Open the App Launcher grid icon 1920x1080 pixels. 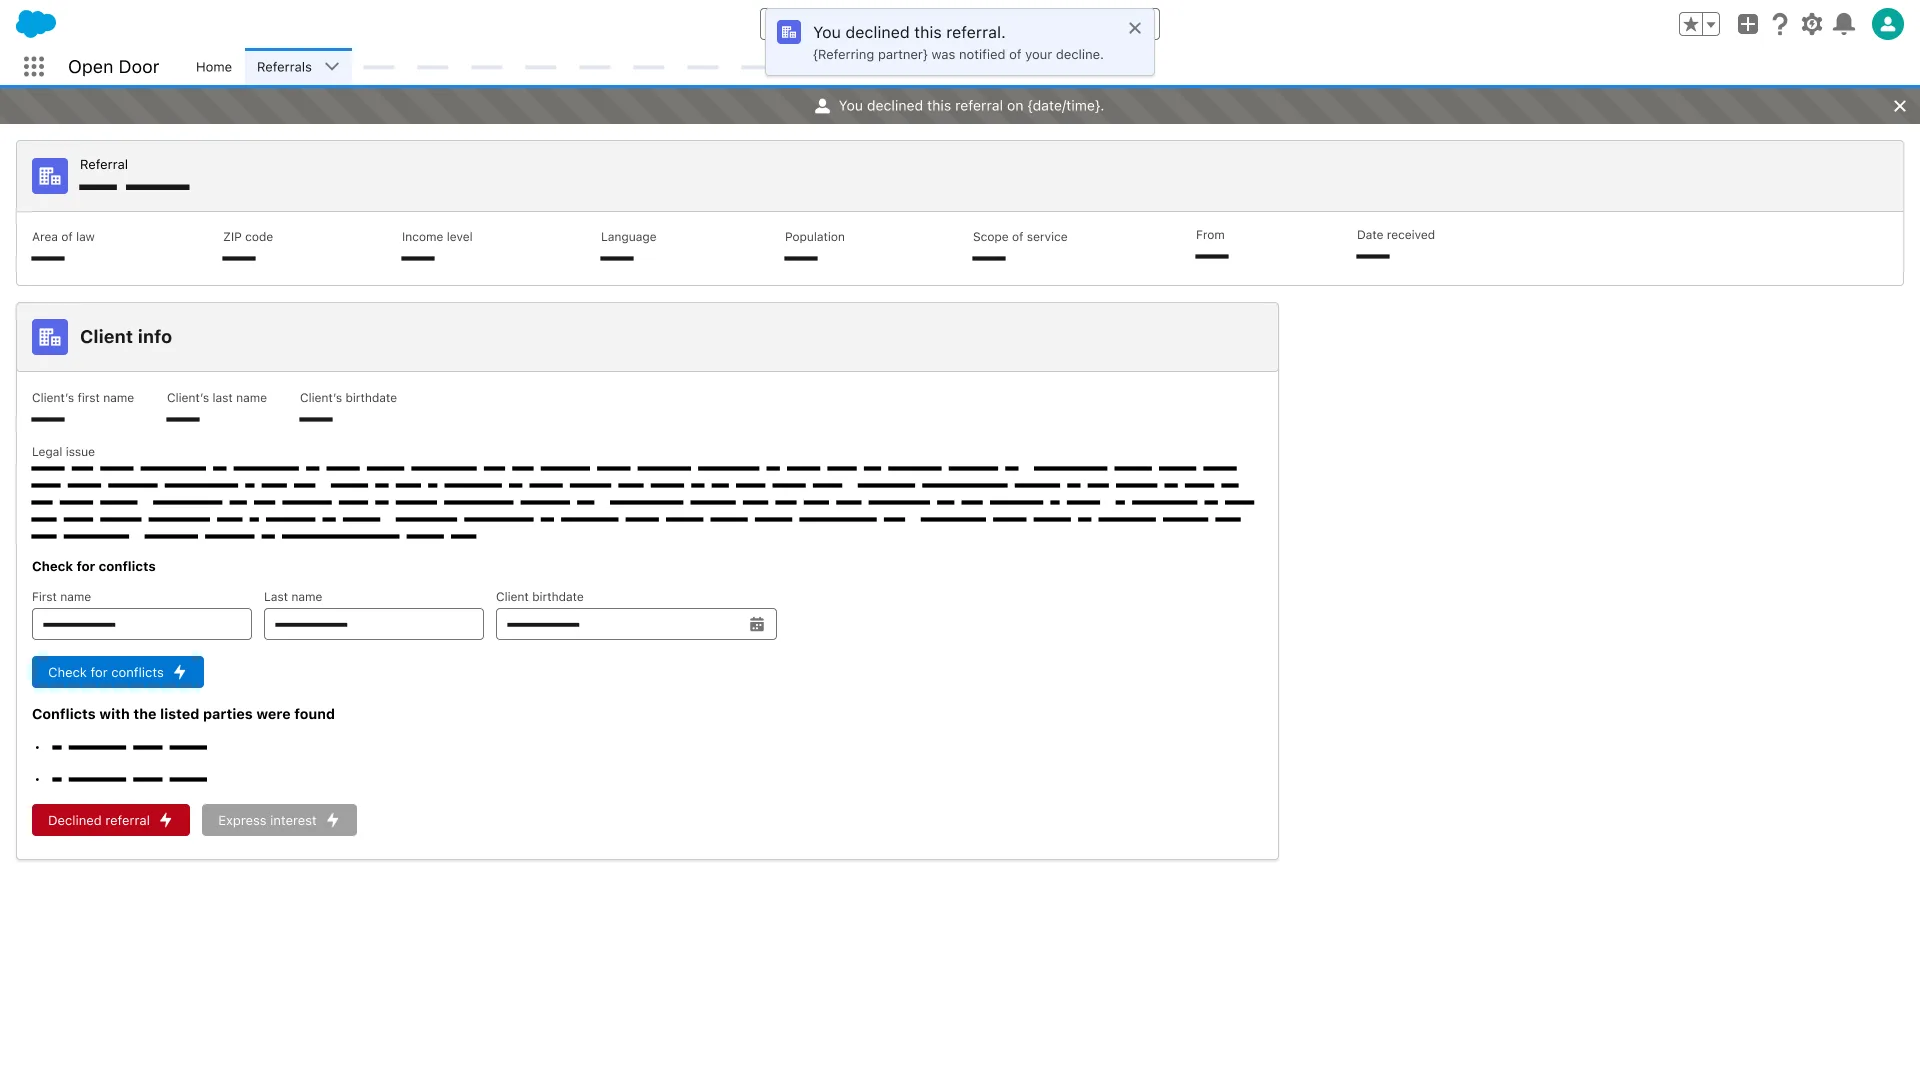coord(34,67)
